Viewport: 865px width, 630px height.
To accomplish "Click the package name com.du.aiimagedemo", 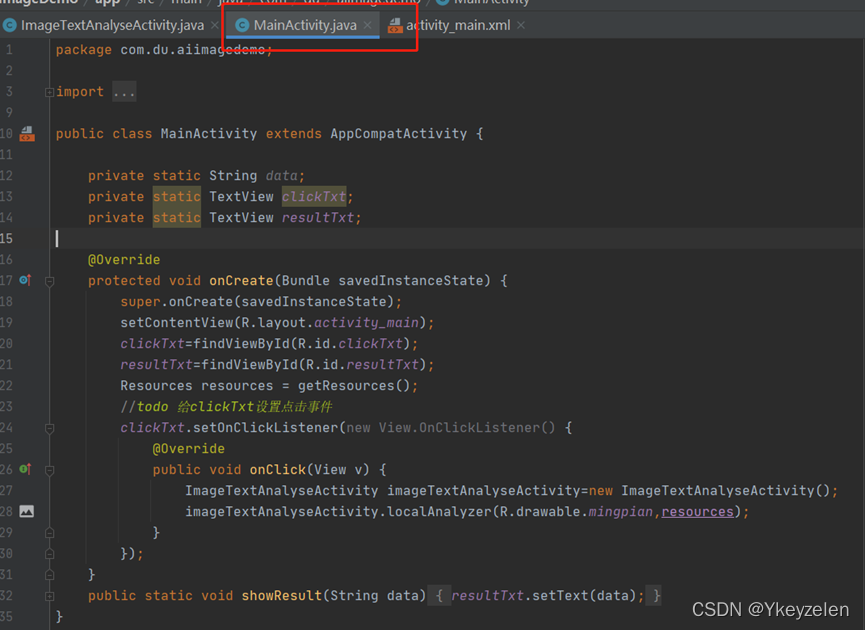I will (x=193, y=50).
